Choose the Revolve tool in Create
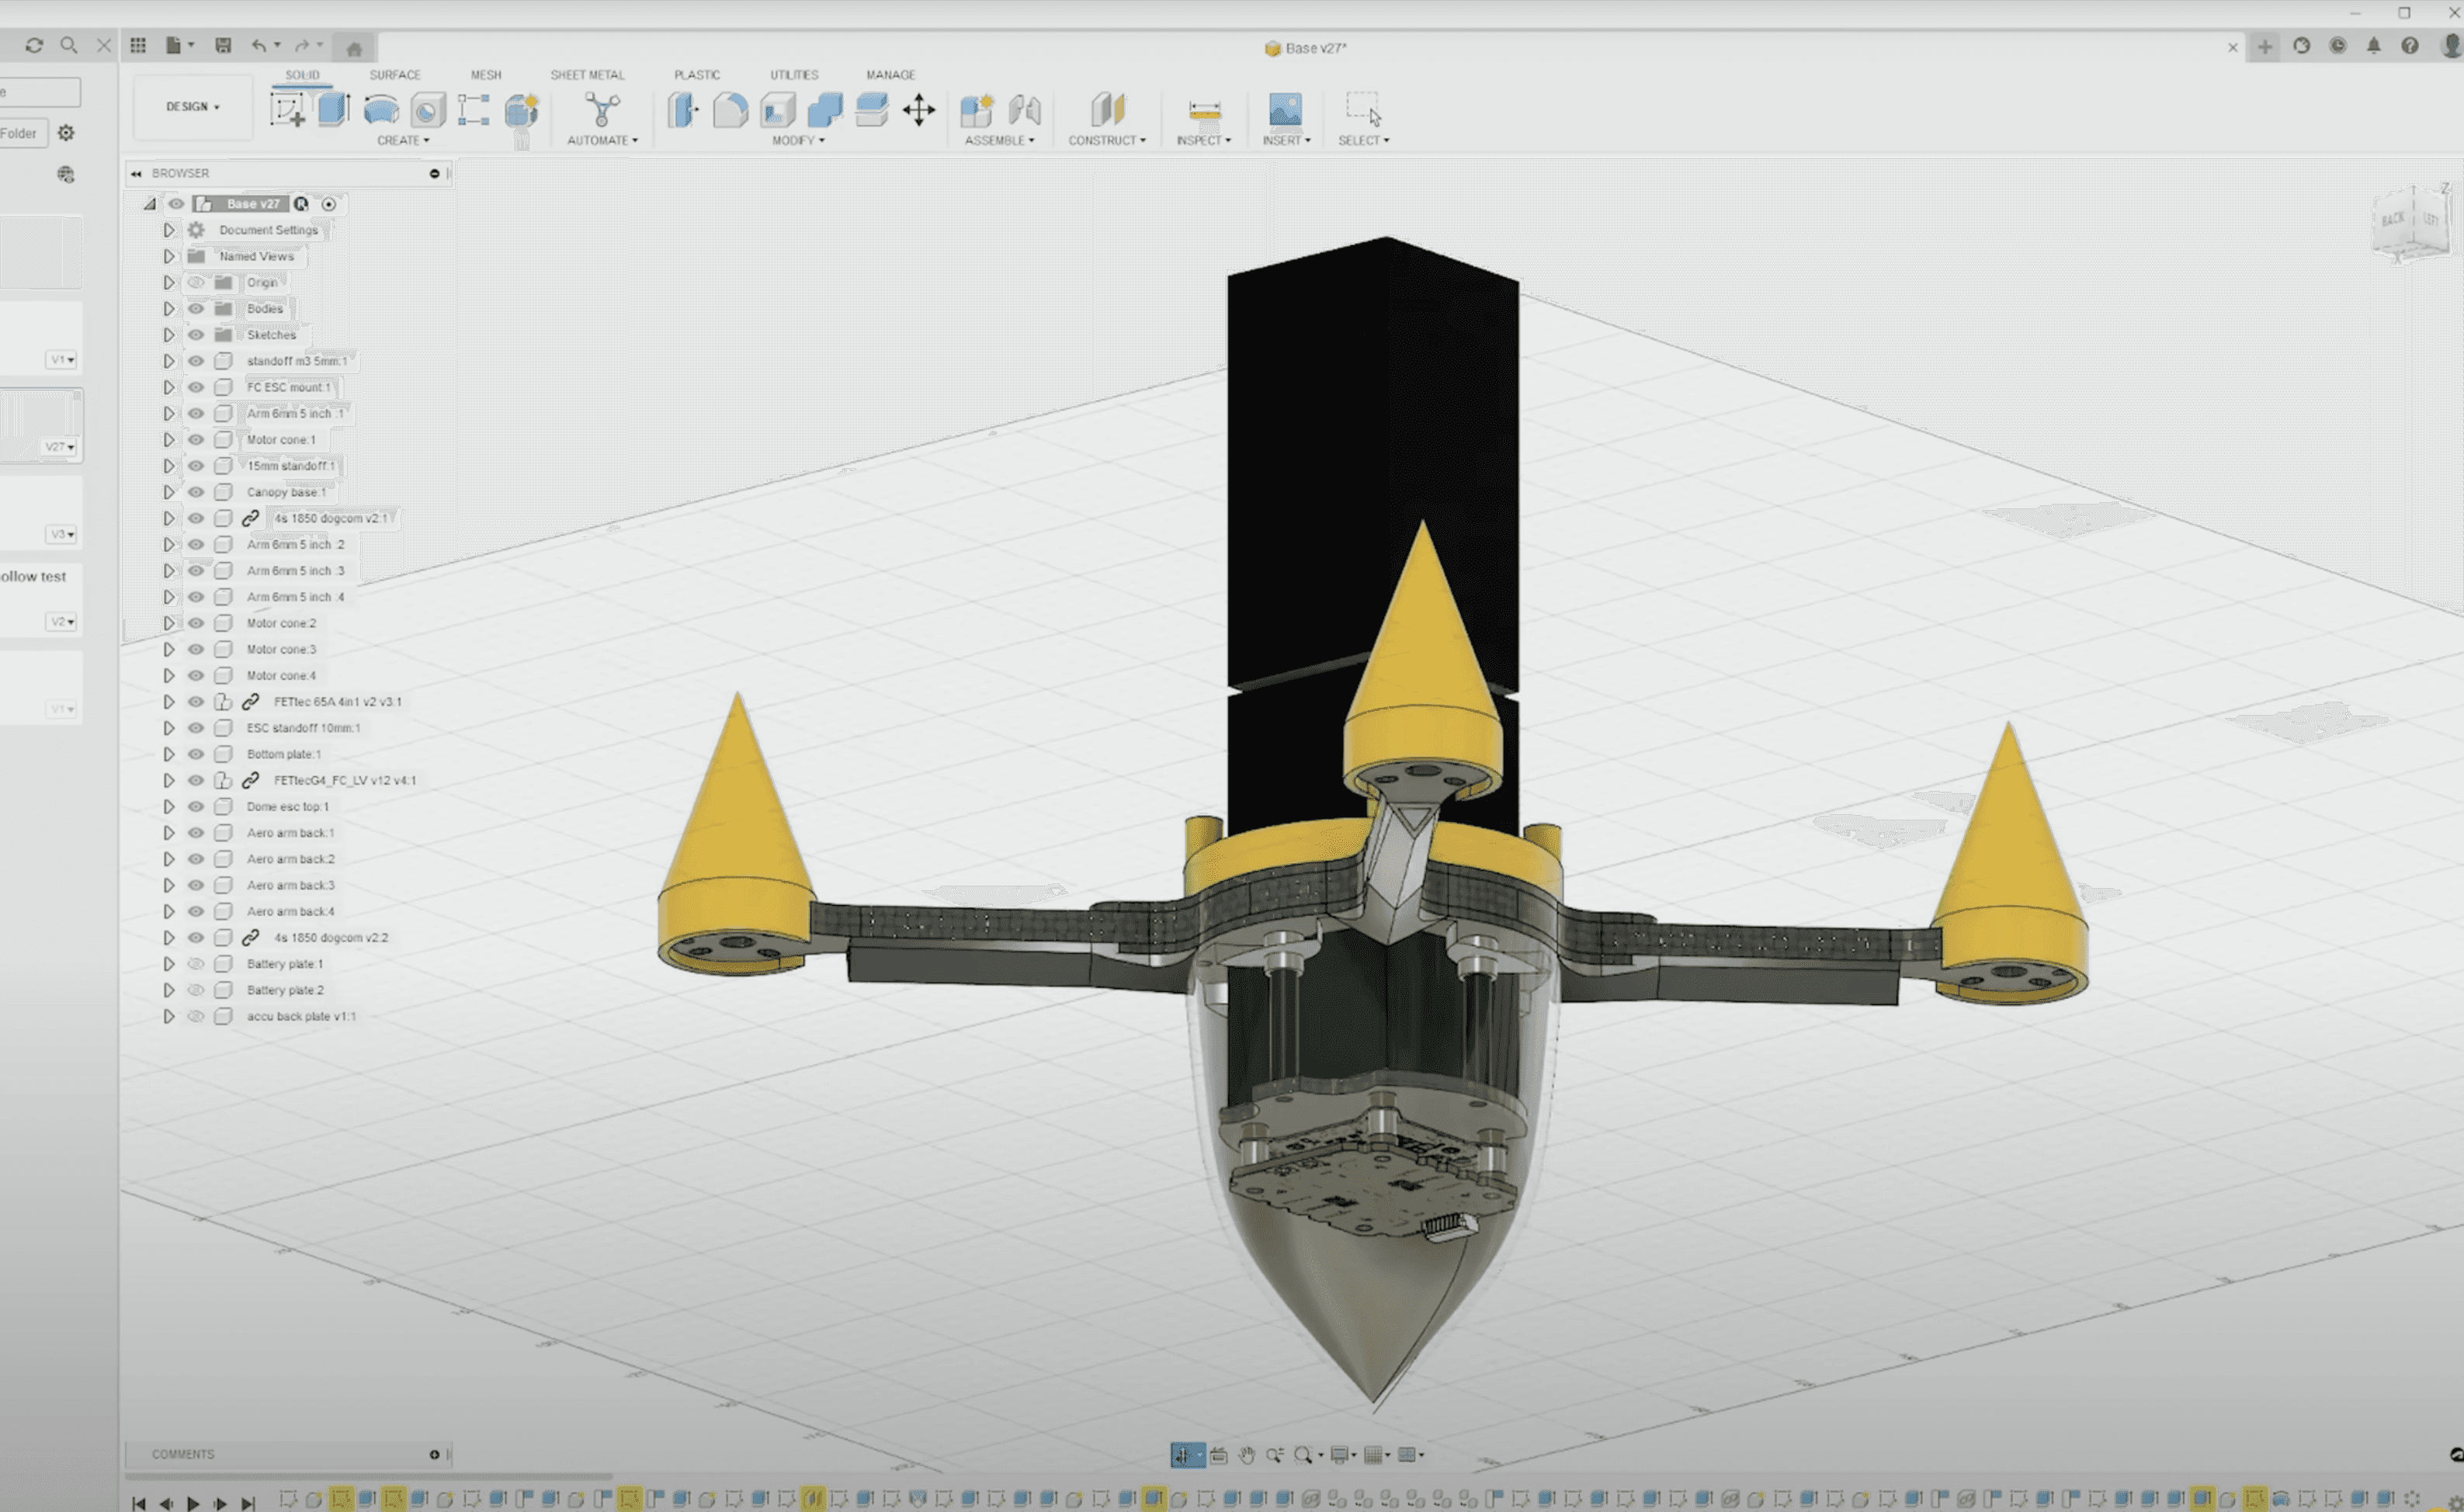2464x1512 pixels. 381,109
